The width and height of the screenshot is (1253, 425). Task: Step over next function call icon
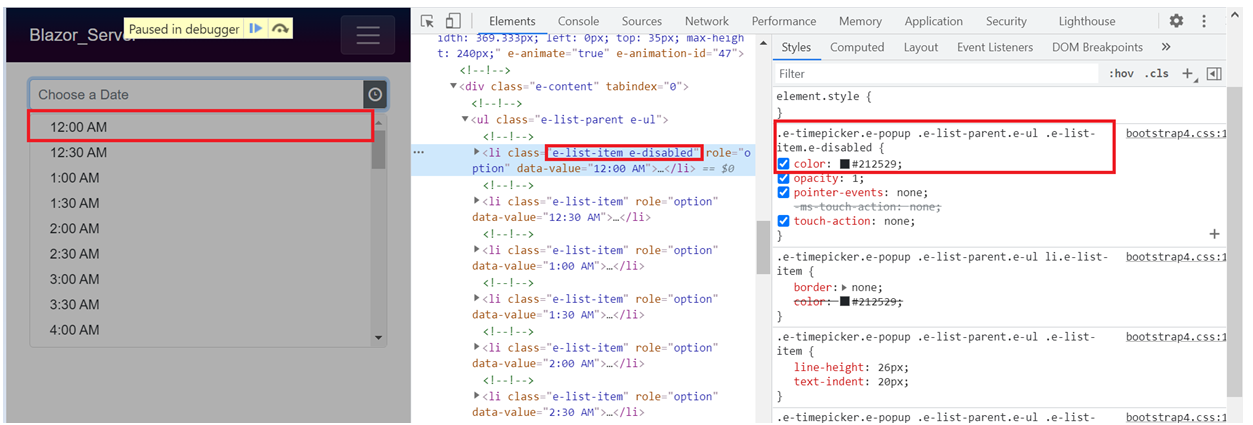[x=280, y=29]
